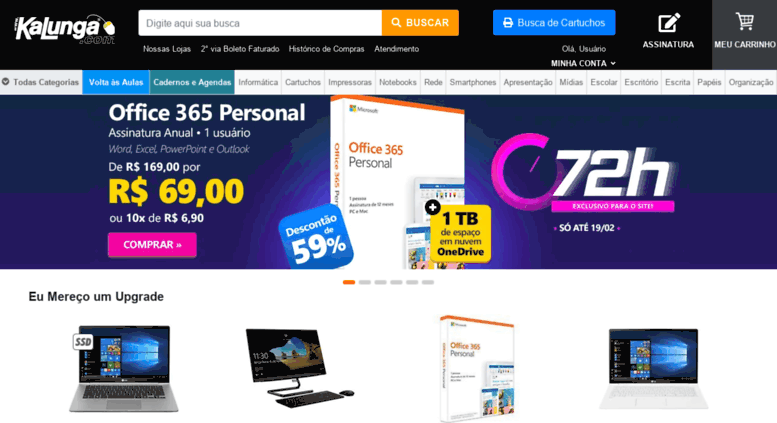
Task: Open the Office 365 Personal product thumbnail
Action: (x=477, y=368)
